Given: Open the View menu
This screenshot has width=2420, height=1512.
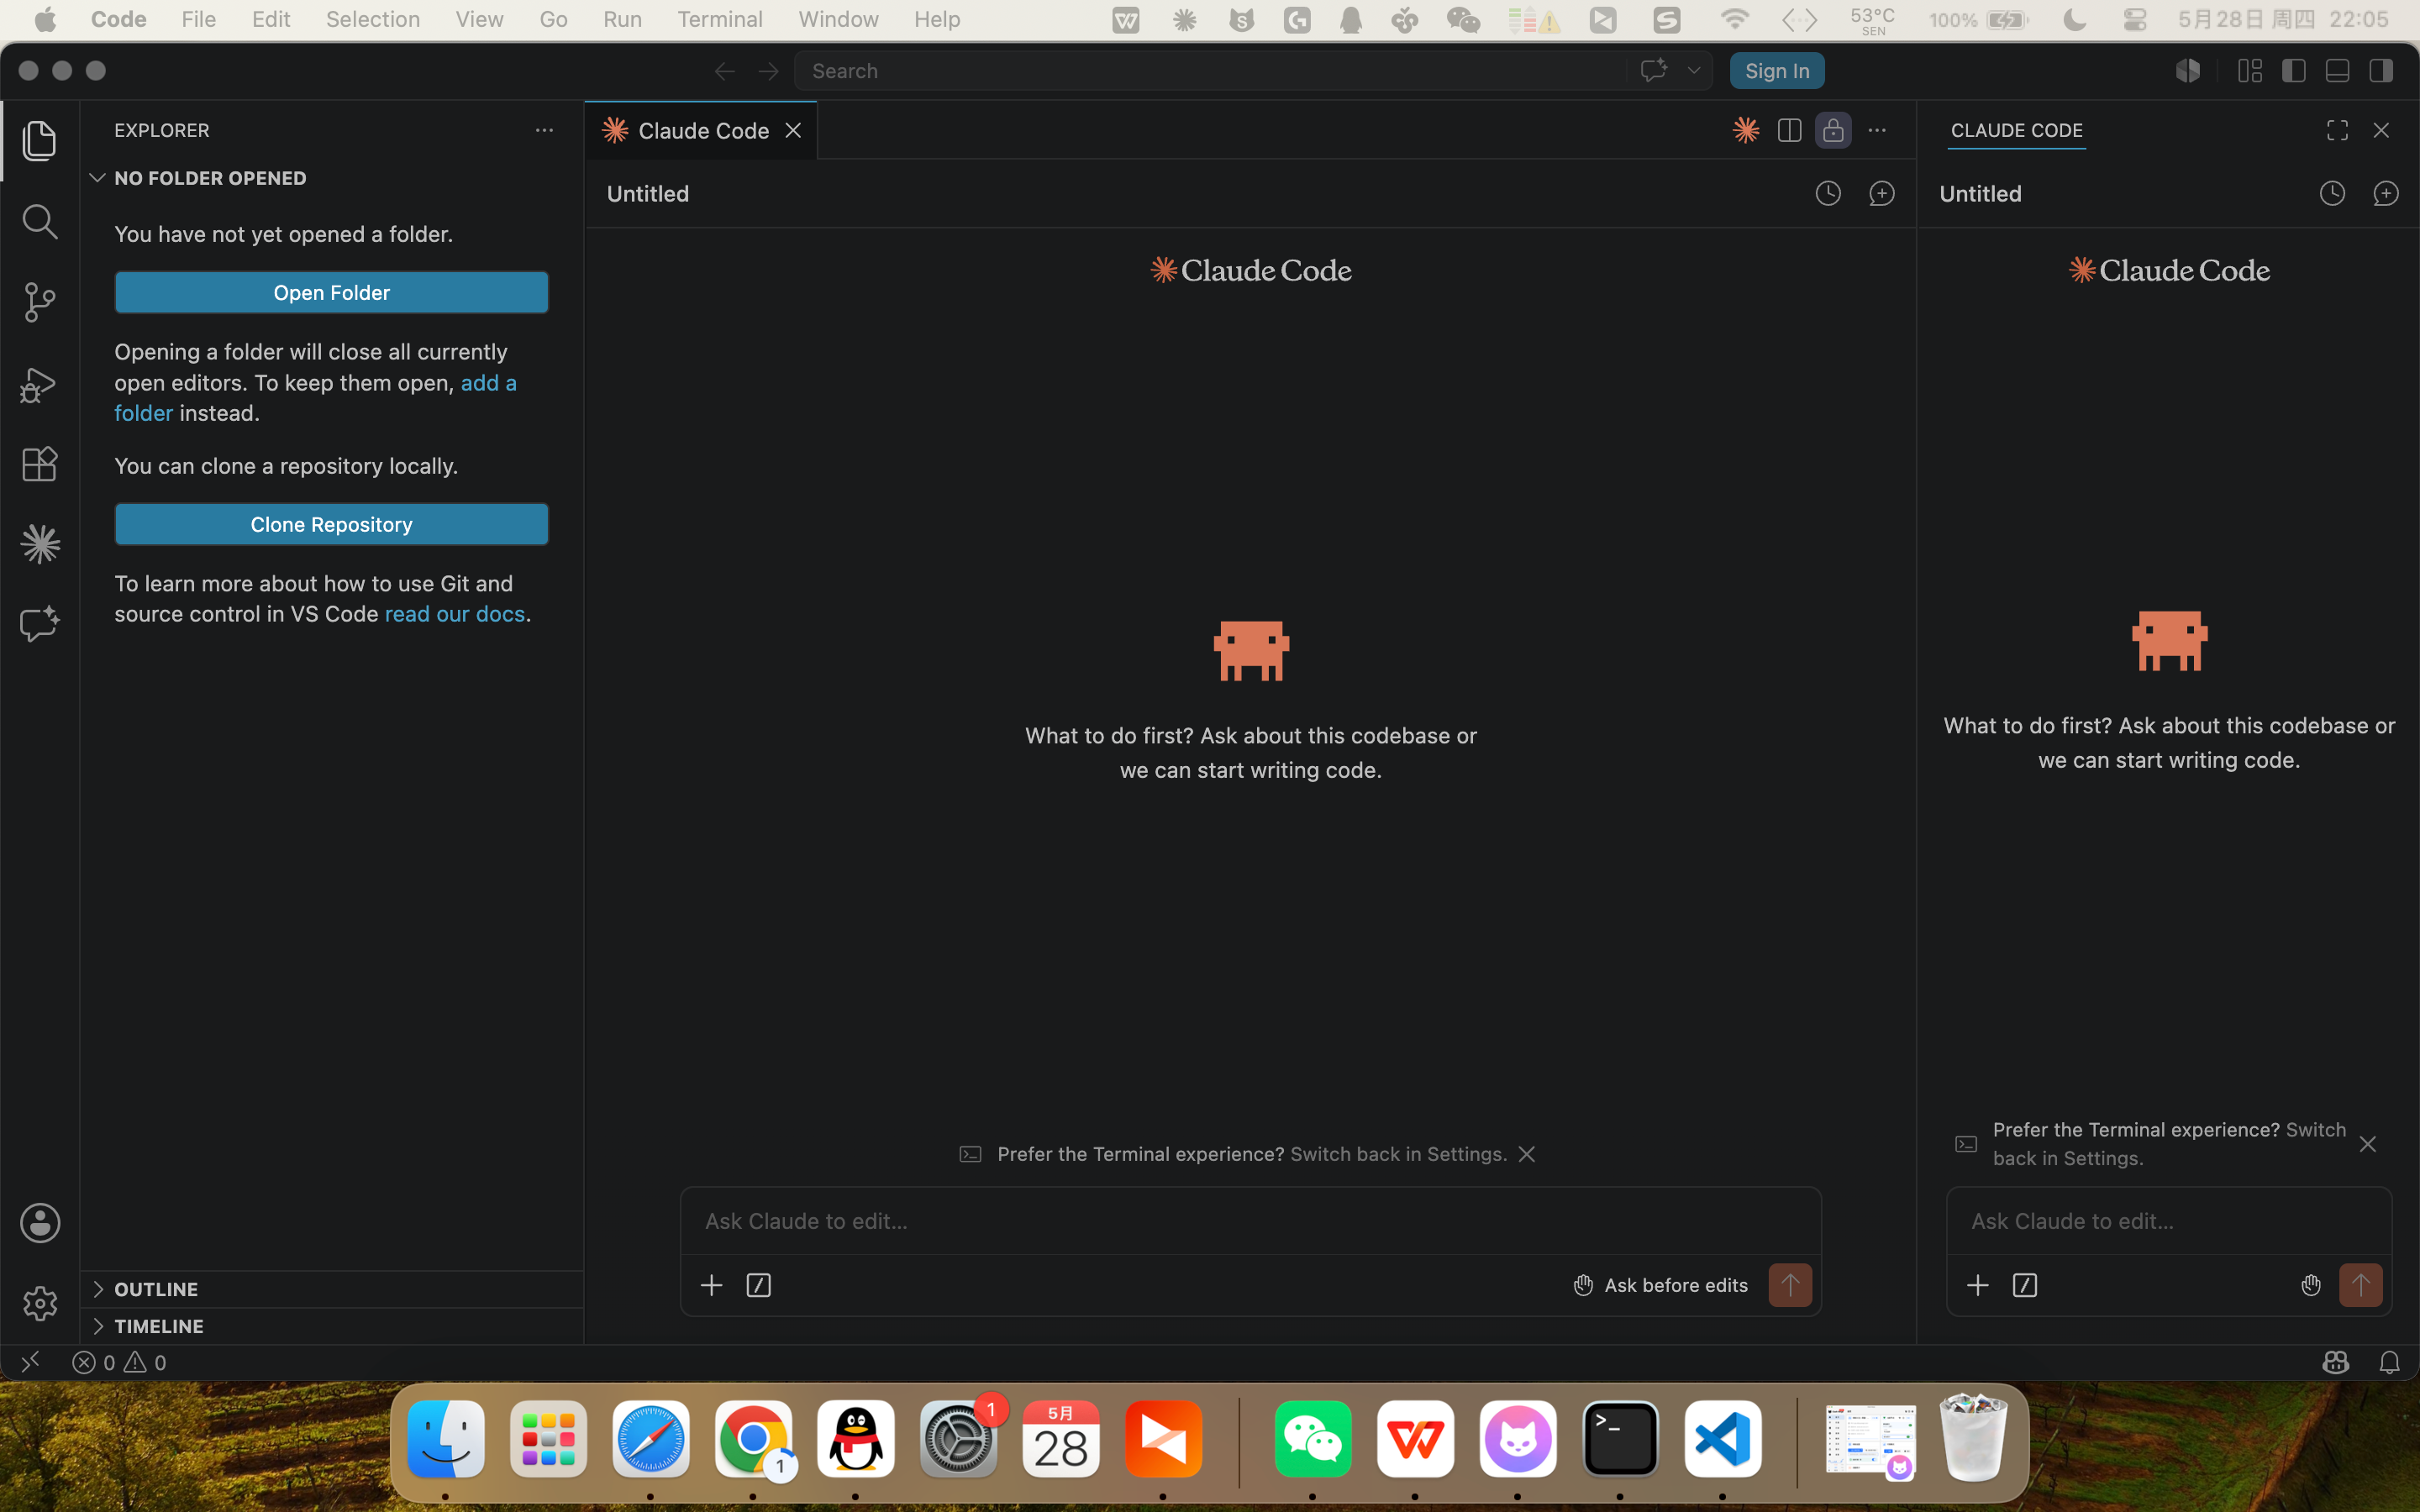Looking at the screenshot, I should 479,19.
